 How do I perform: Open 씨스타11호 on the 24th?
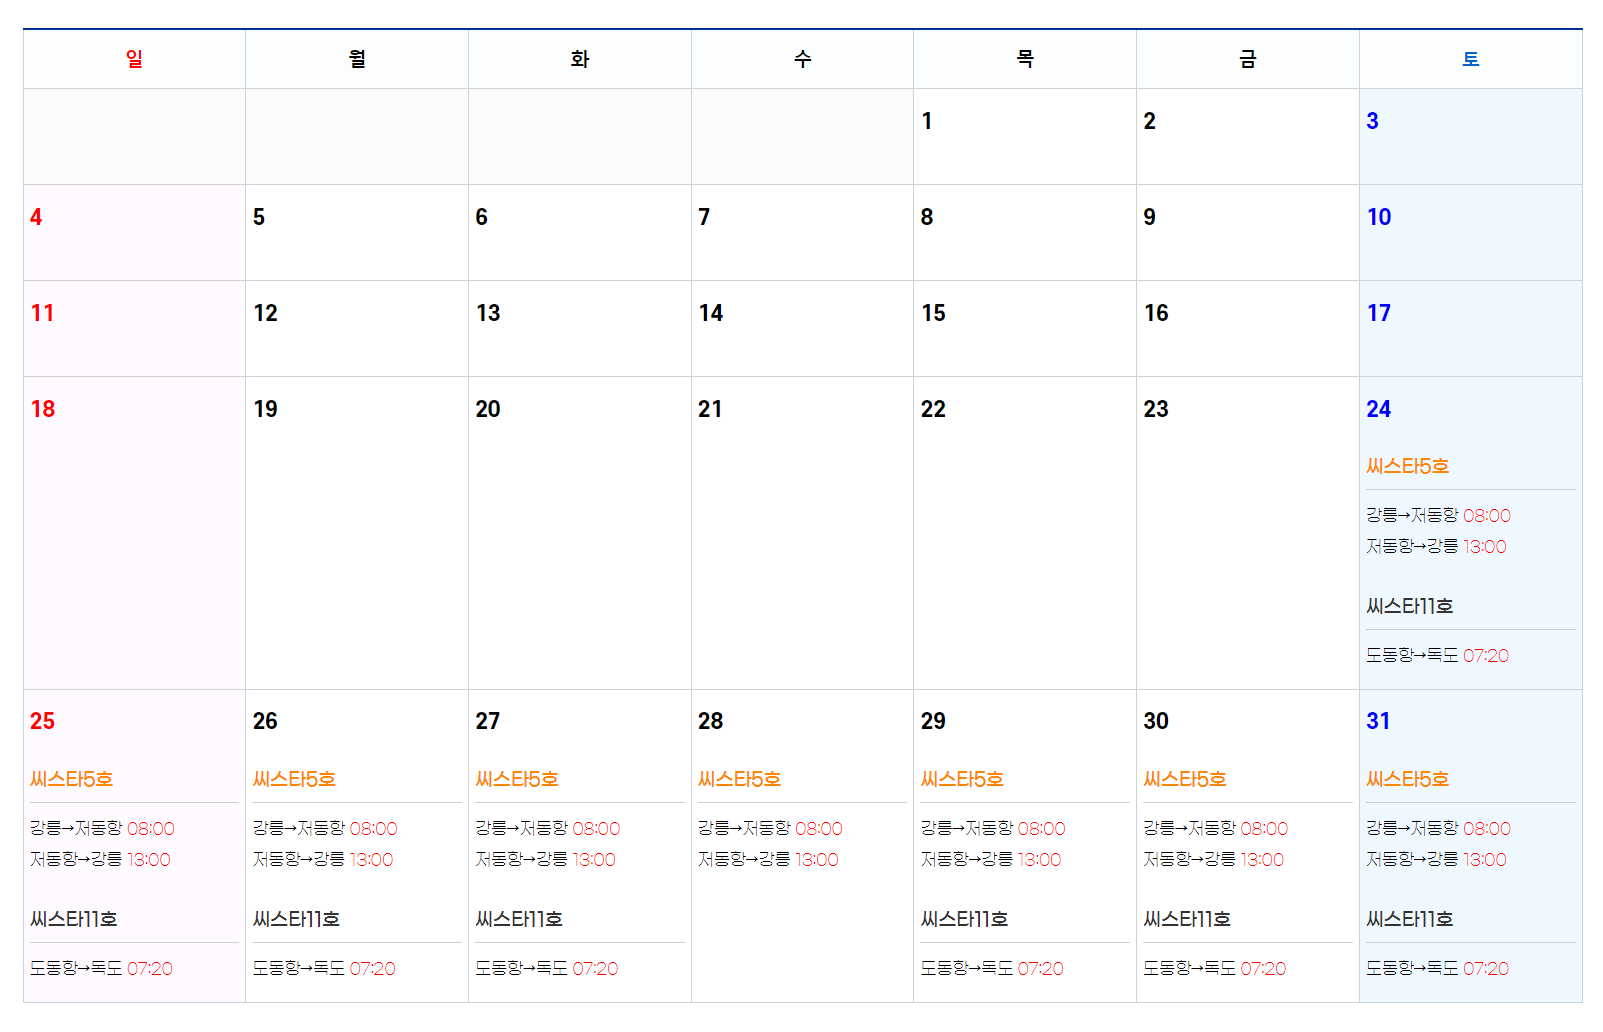point(1409,606)
